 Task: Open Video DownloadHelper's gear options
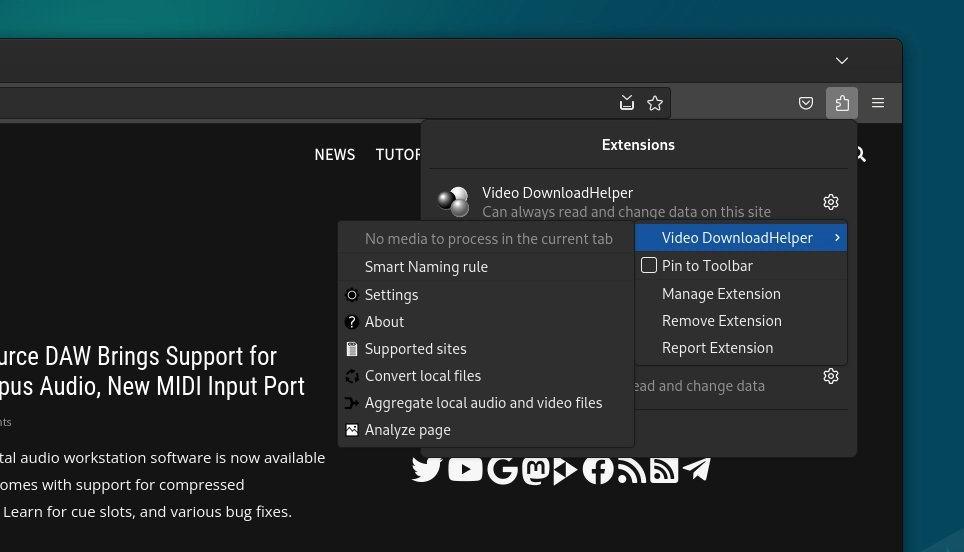point(830,202)
